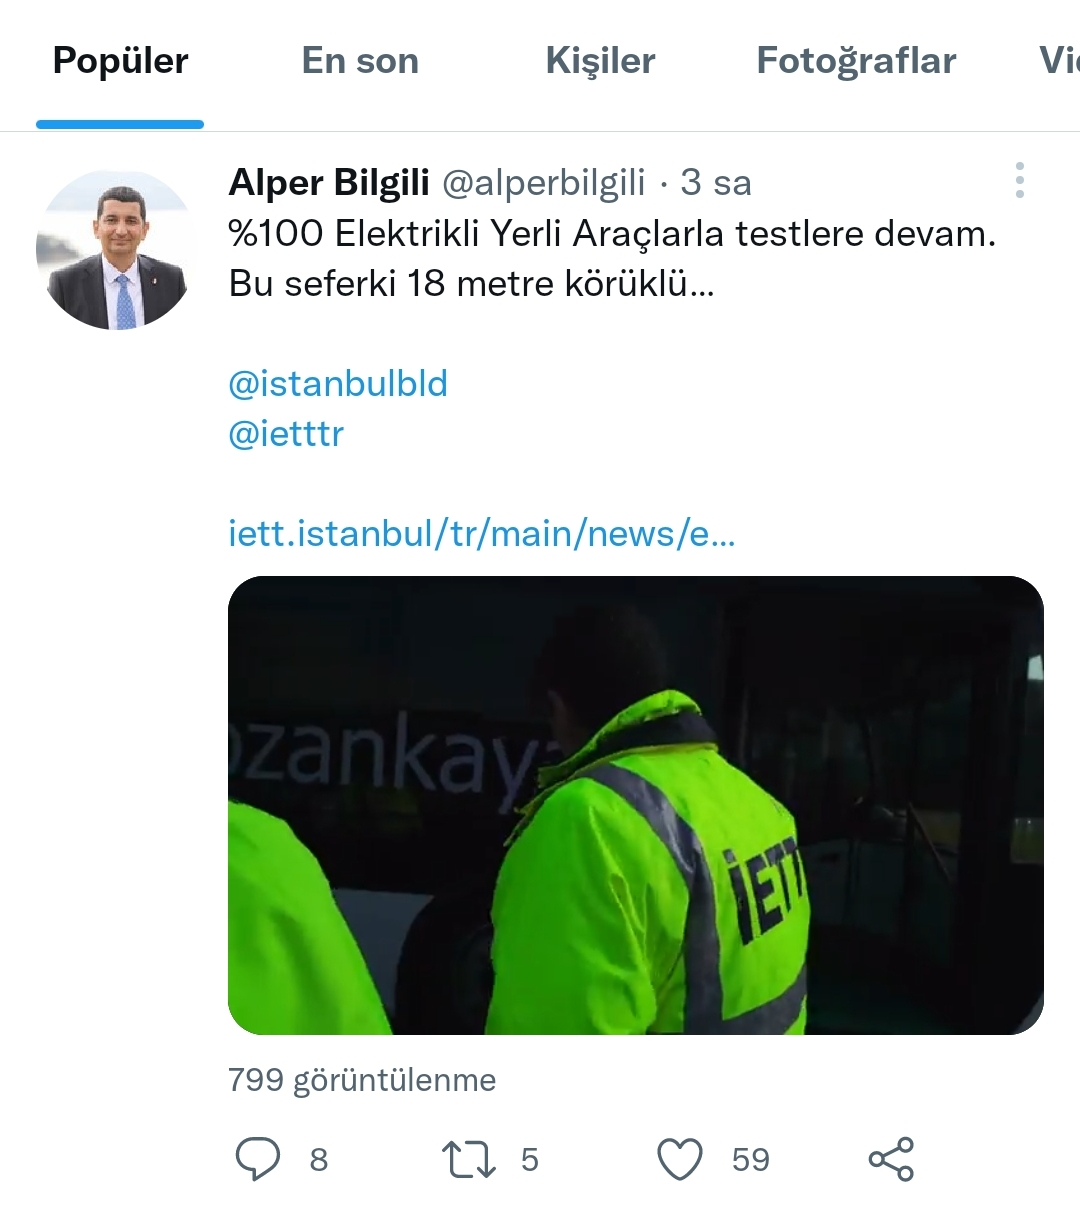Open the tweet's three-dot more menu
Screen dimensions: 1080x1211
click(x=1019, y=181)
